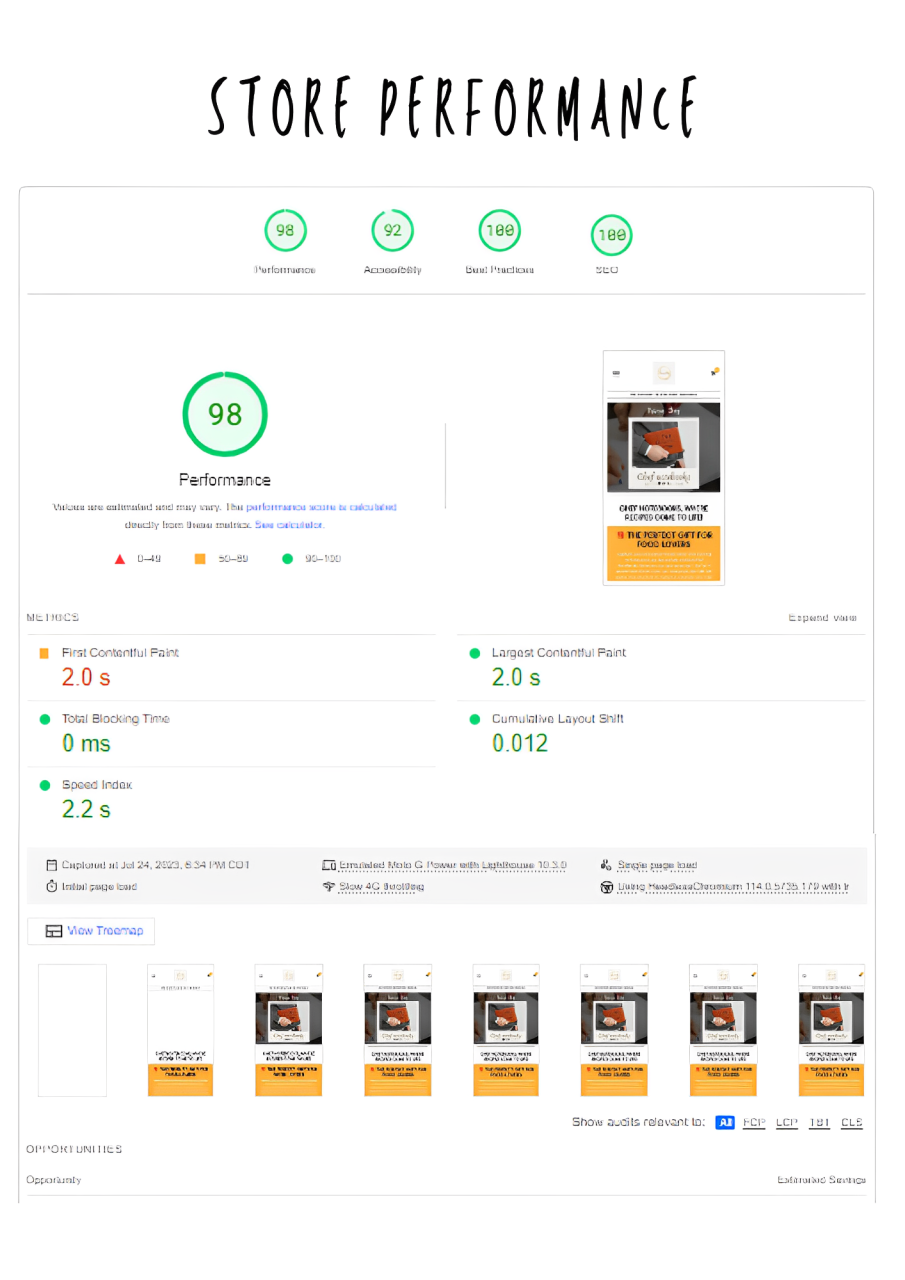905x1280 pixels.
Task: Click the SEO score gauge
Action: pos(610,236)
